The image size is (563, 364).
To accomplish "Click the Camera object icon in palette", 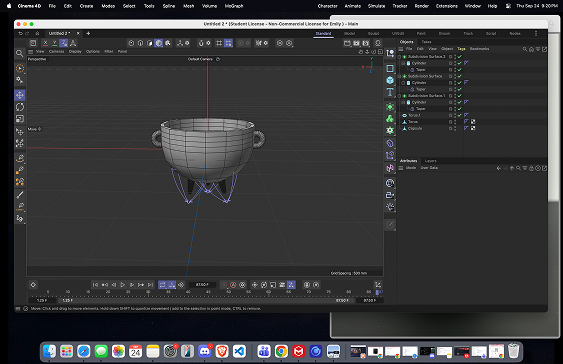I will pyautogui.click(x=390, y=195).
